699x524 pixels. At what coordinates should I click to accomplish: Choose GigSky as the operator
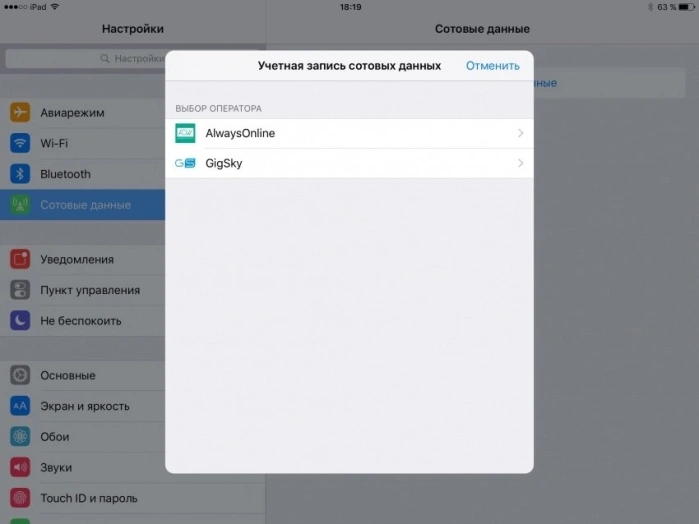349,163
